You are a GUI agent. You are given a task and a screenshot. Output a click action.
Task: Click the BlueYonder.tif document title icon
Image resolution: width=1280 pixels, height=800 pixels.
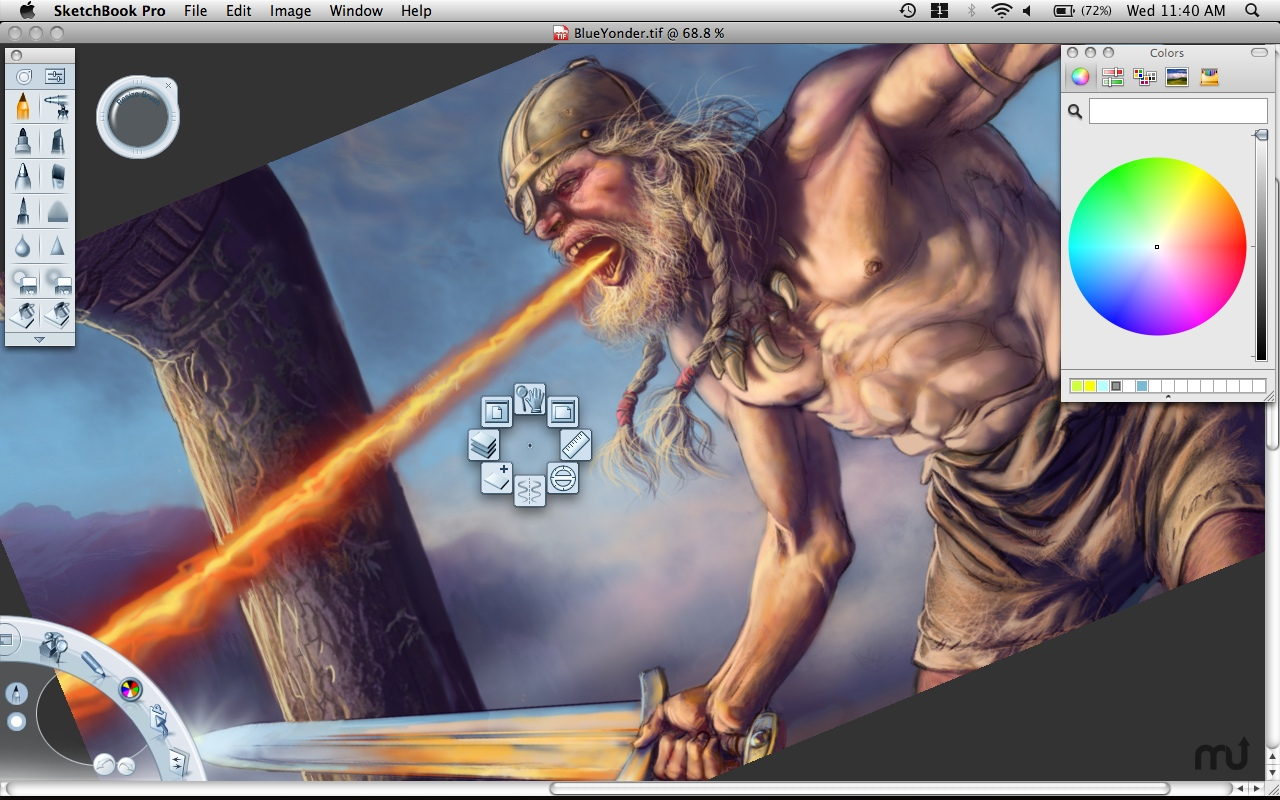point(561,33)
